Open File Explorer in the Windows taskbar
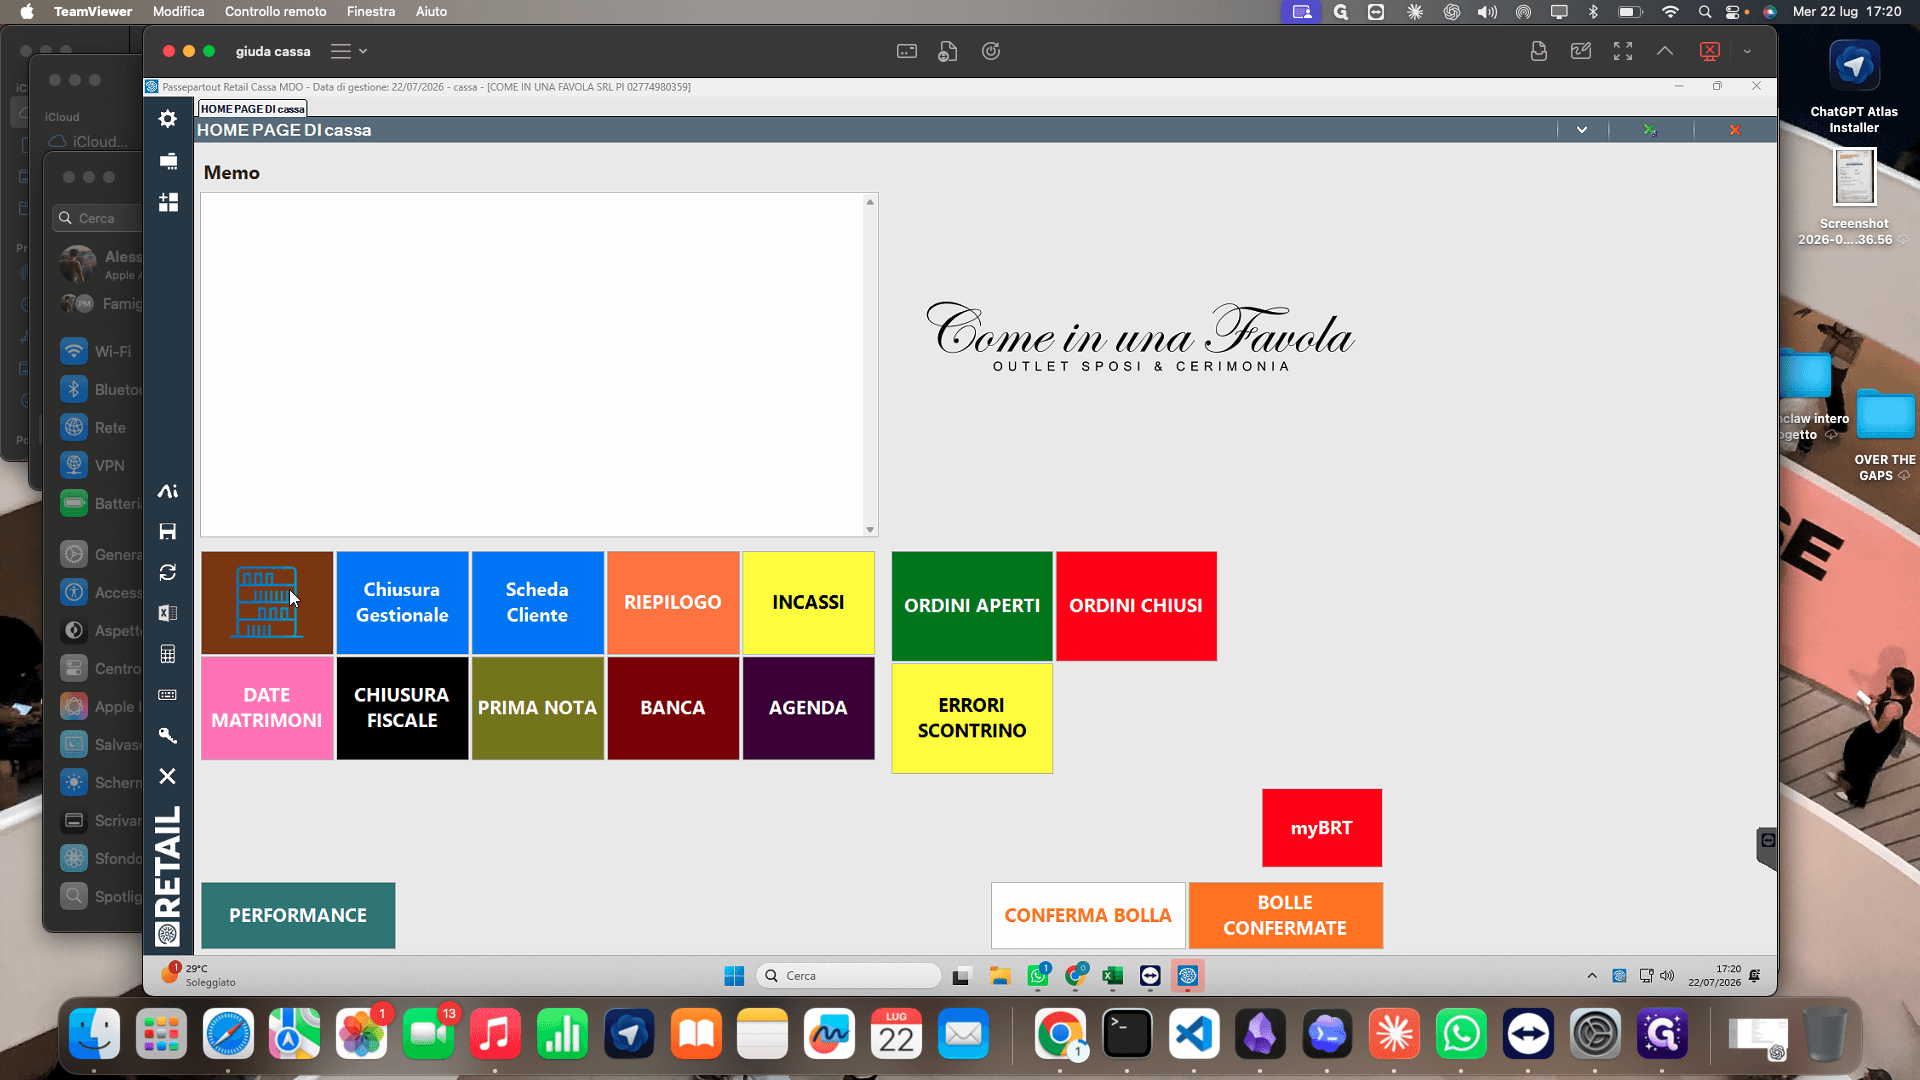The height and width of the screenshot is (1080, 1920). [x=1000, y=976]
